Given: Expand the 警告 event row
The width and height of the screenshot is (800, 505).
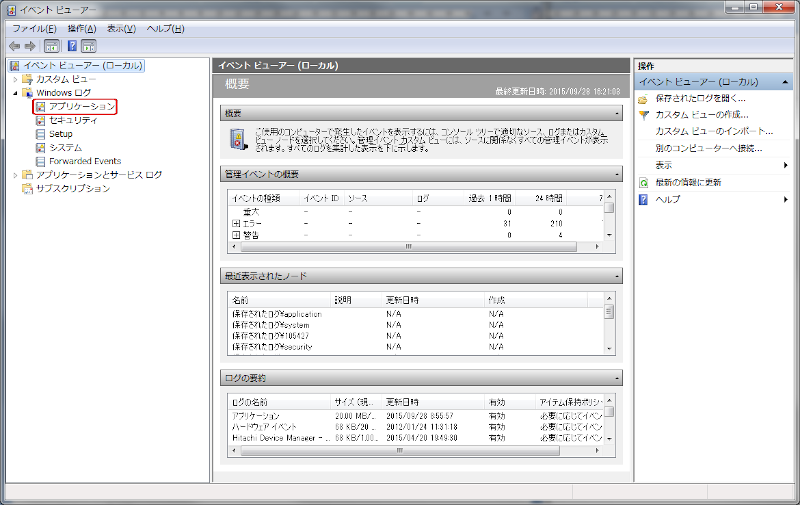Looking at the screenshot, I should [x=236, y=235].
